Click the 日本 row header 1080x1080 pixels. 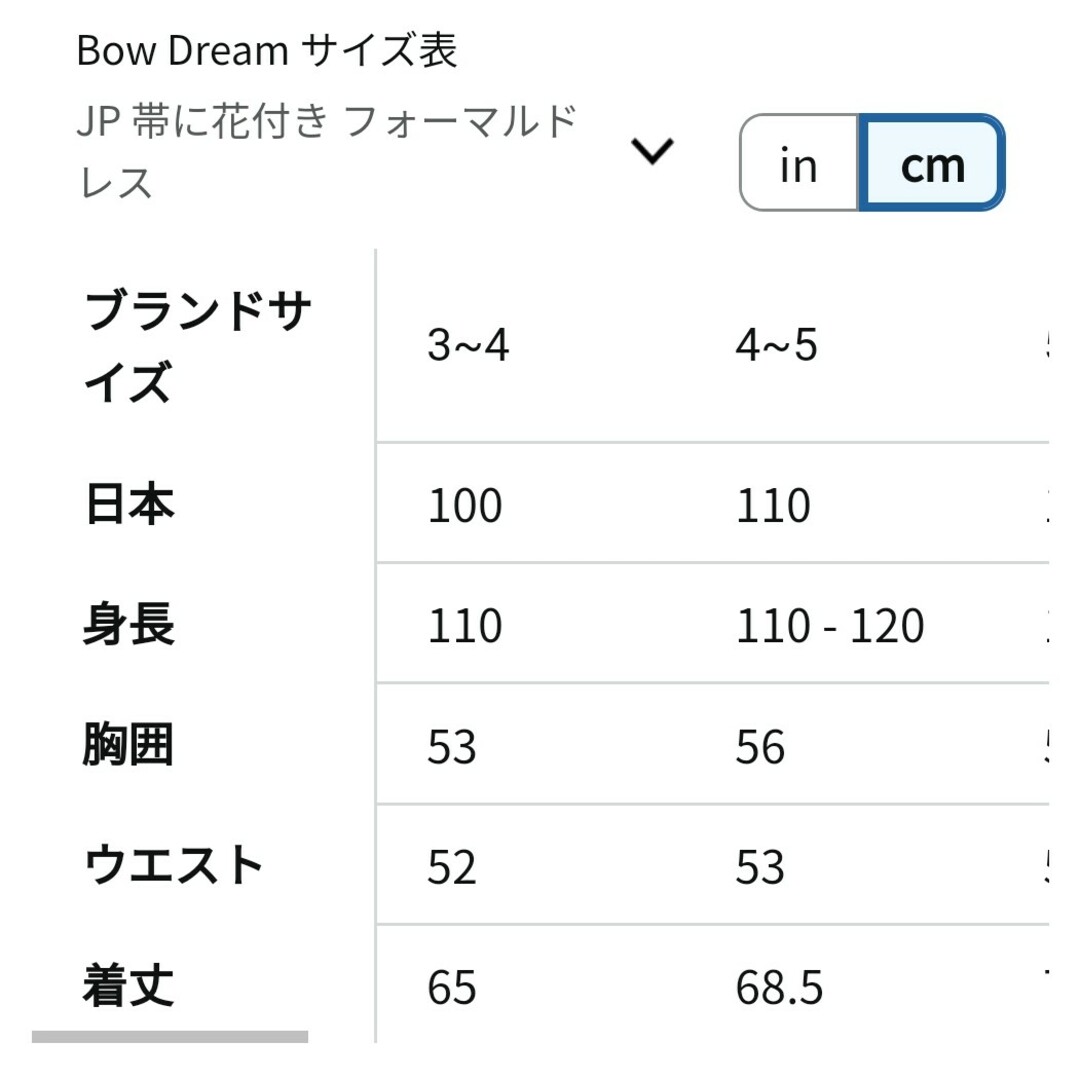(129, 504)
